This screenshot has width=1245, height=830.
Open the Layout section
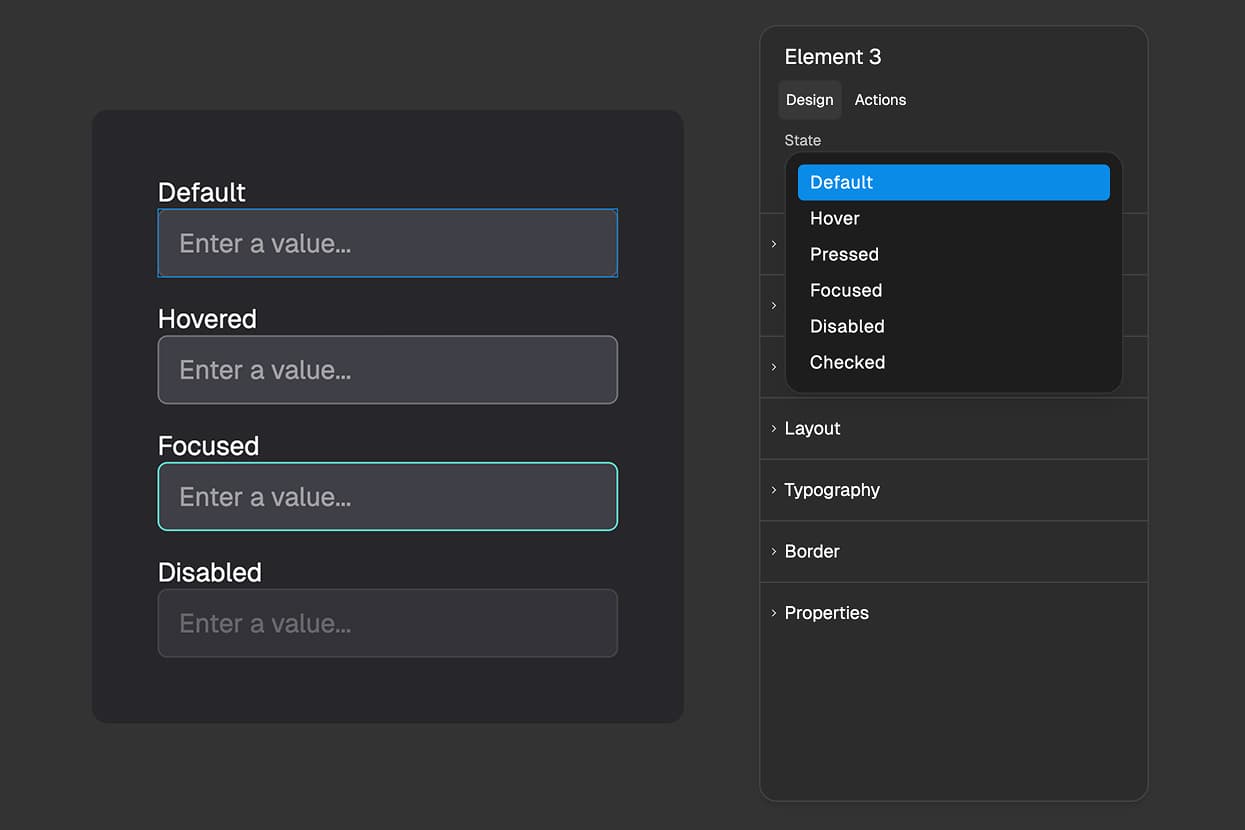[812, 428]
